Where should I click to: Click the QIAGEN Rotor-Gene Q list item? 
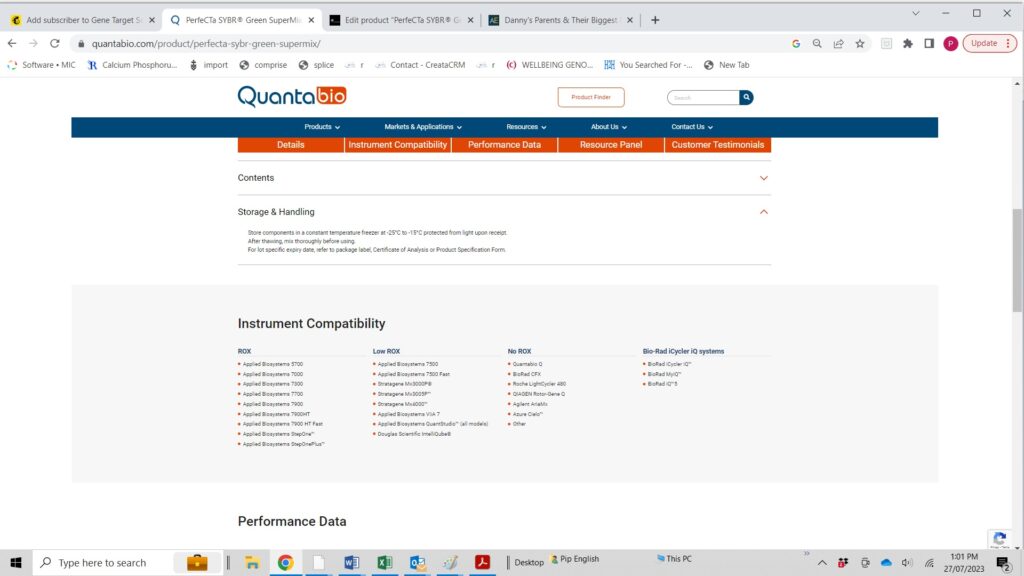point(538,394)
